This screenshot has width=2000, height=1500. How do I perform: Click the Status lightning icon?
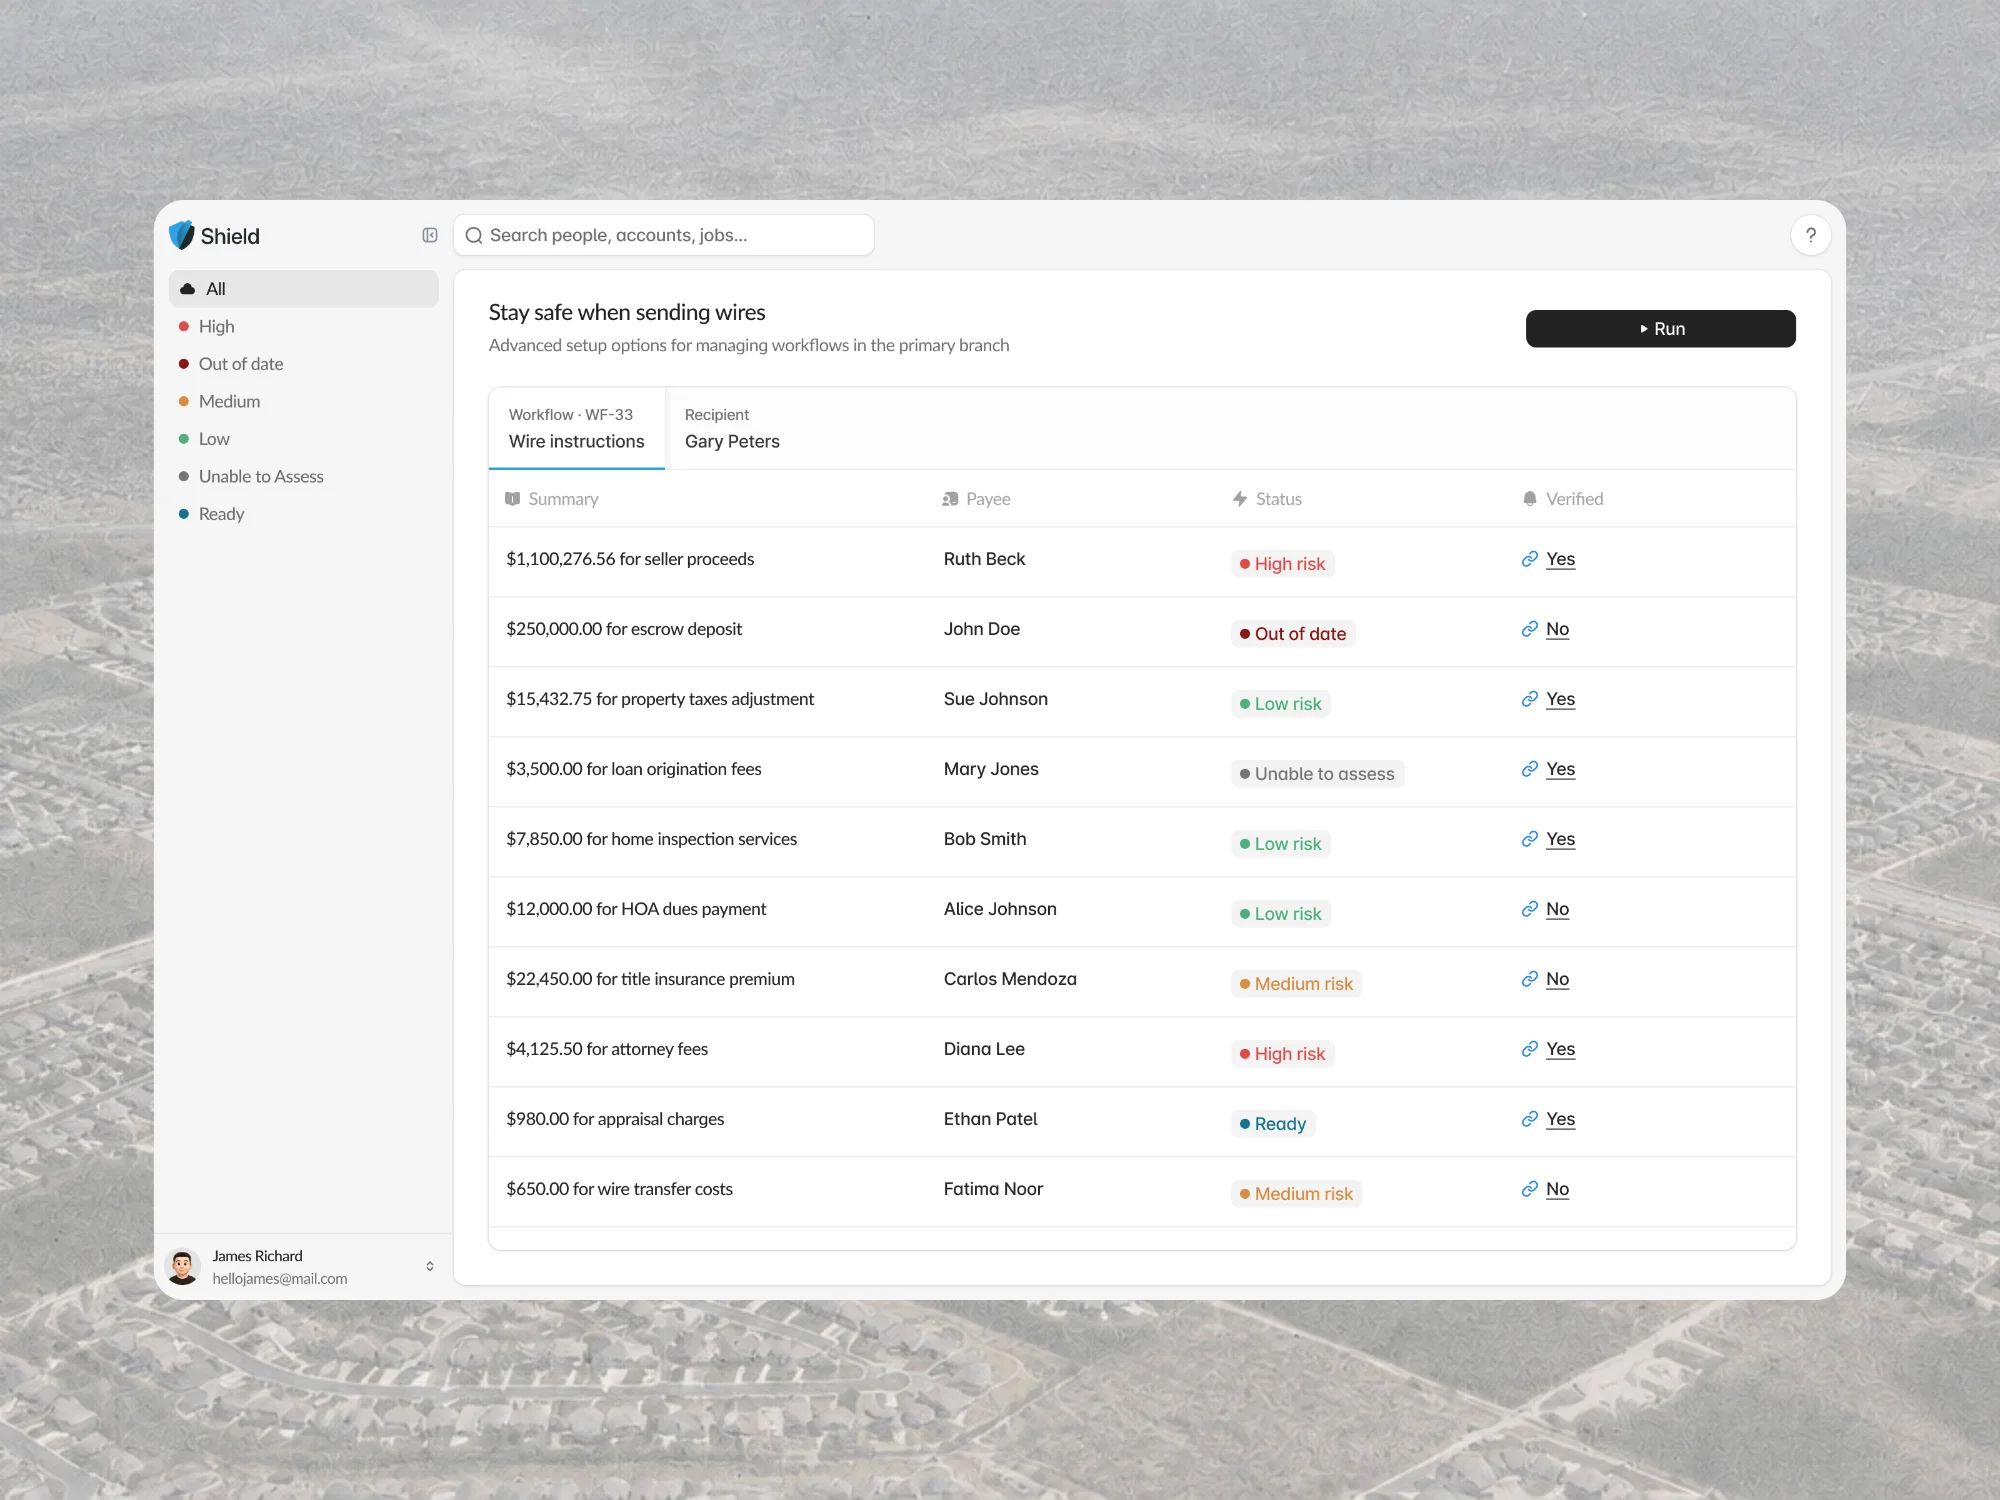[x=1240, y=499]
